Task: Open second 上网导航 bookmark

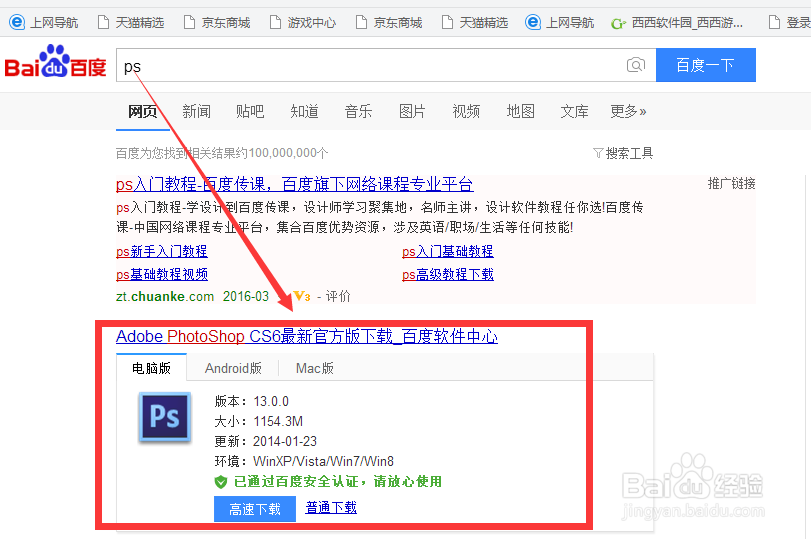Action: [560, 23]
